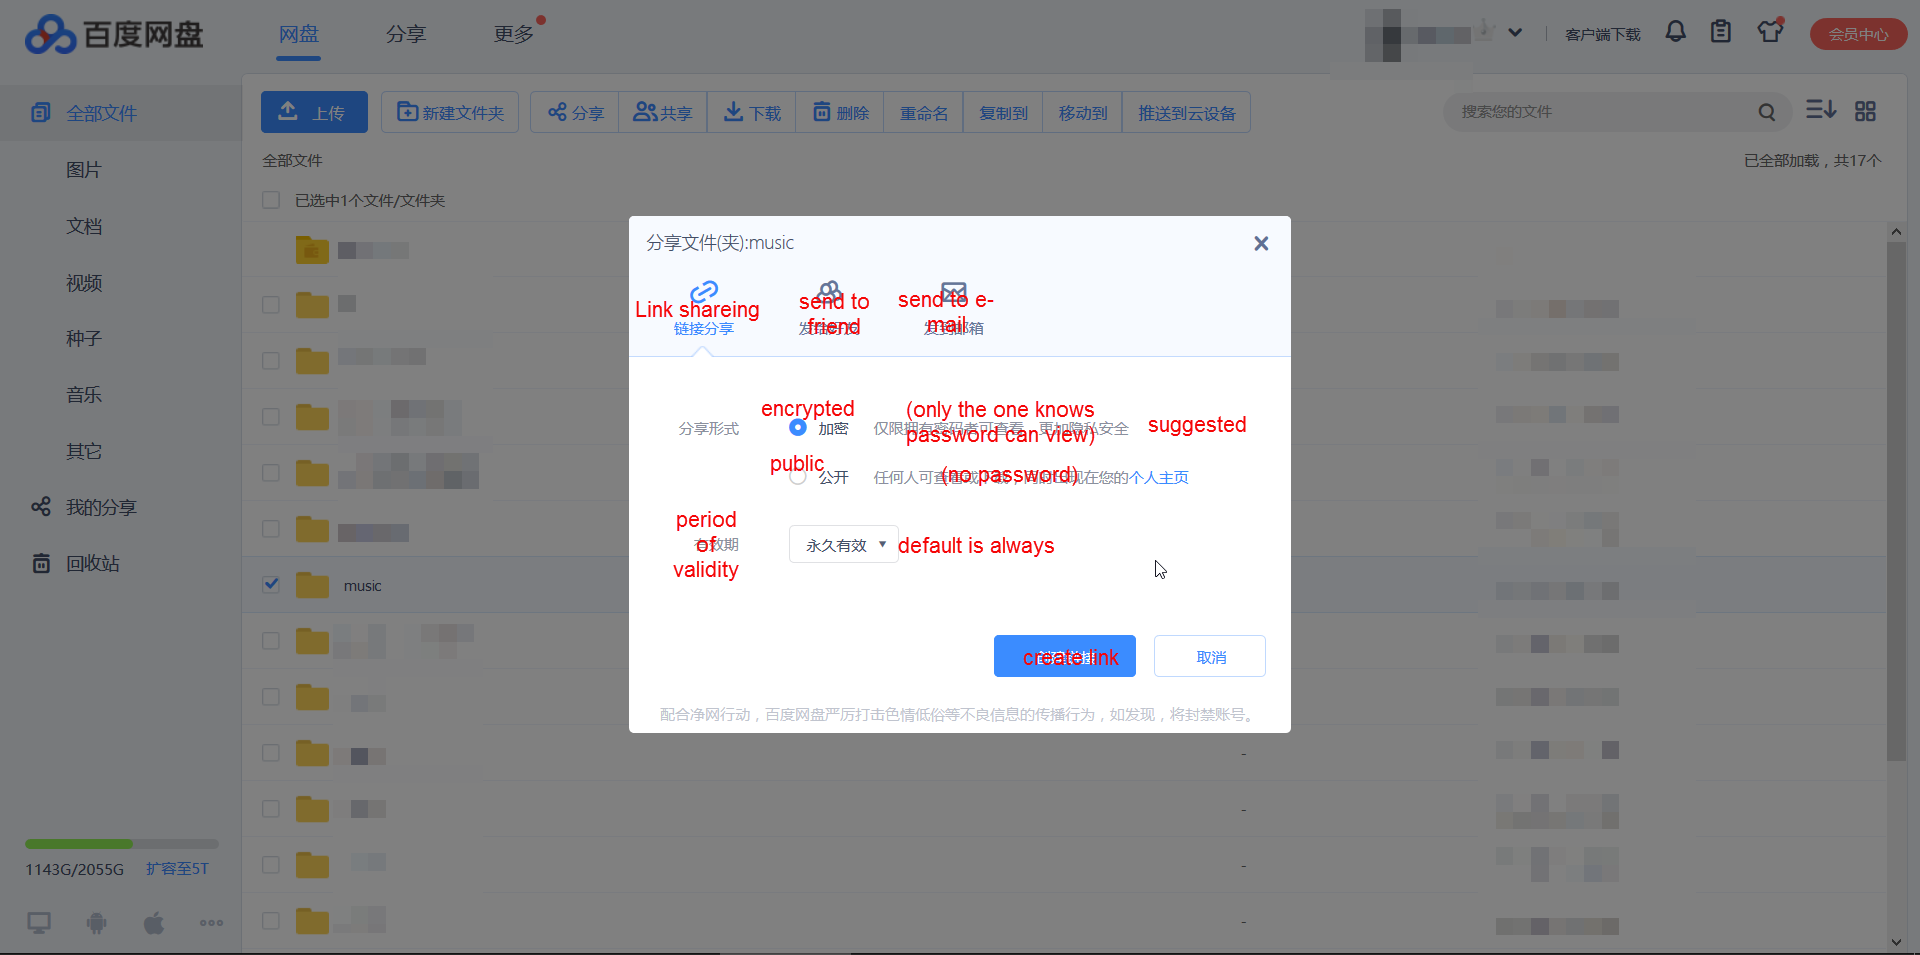Screen dimensions: 1920x955
Task: Select 文档 category in sidebar
Action: 84,226
